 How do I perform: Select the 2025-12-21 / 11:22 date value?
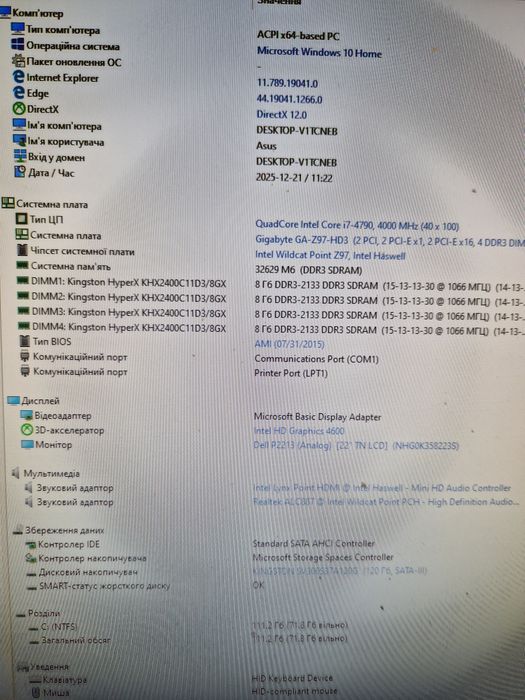click(294, 178)
